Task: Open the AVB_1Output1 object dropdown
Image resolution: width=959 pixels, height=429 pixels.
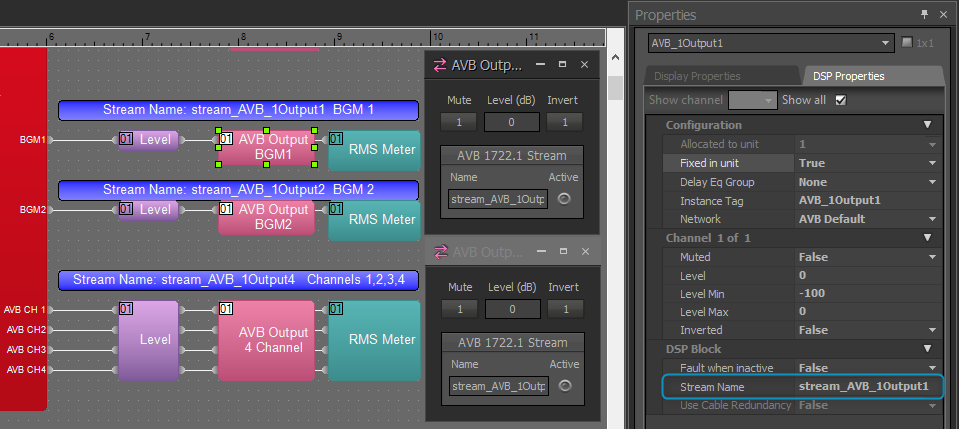Action: pyautogui.click(x=771, y=43)
